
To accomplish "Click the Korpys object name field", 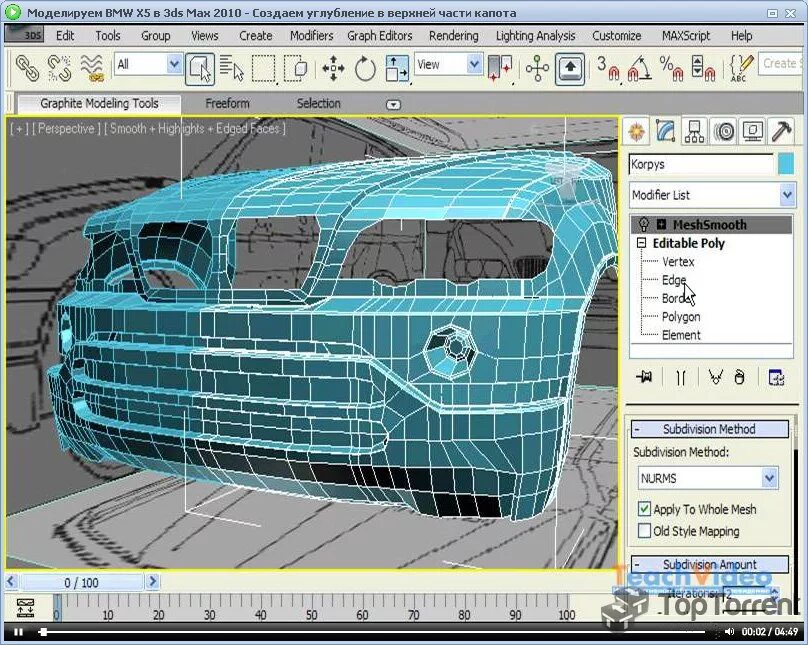I will (701, 164).
